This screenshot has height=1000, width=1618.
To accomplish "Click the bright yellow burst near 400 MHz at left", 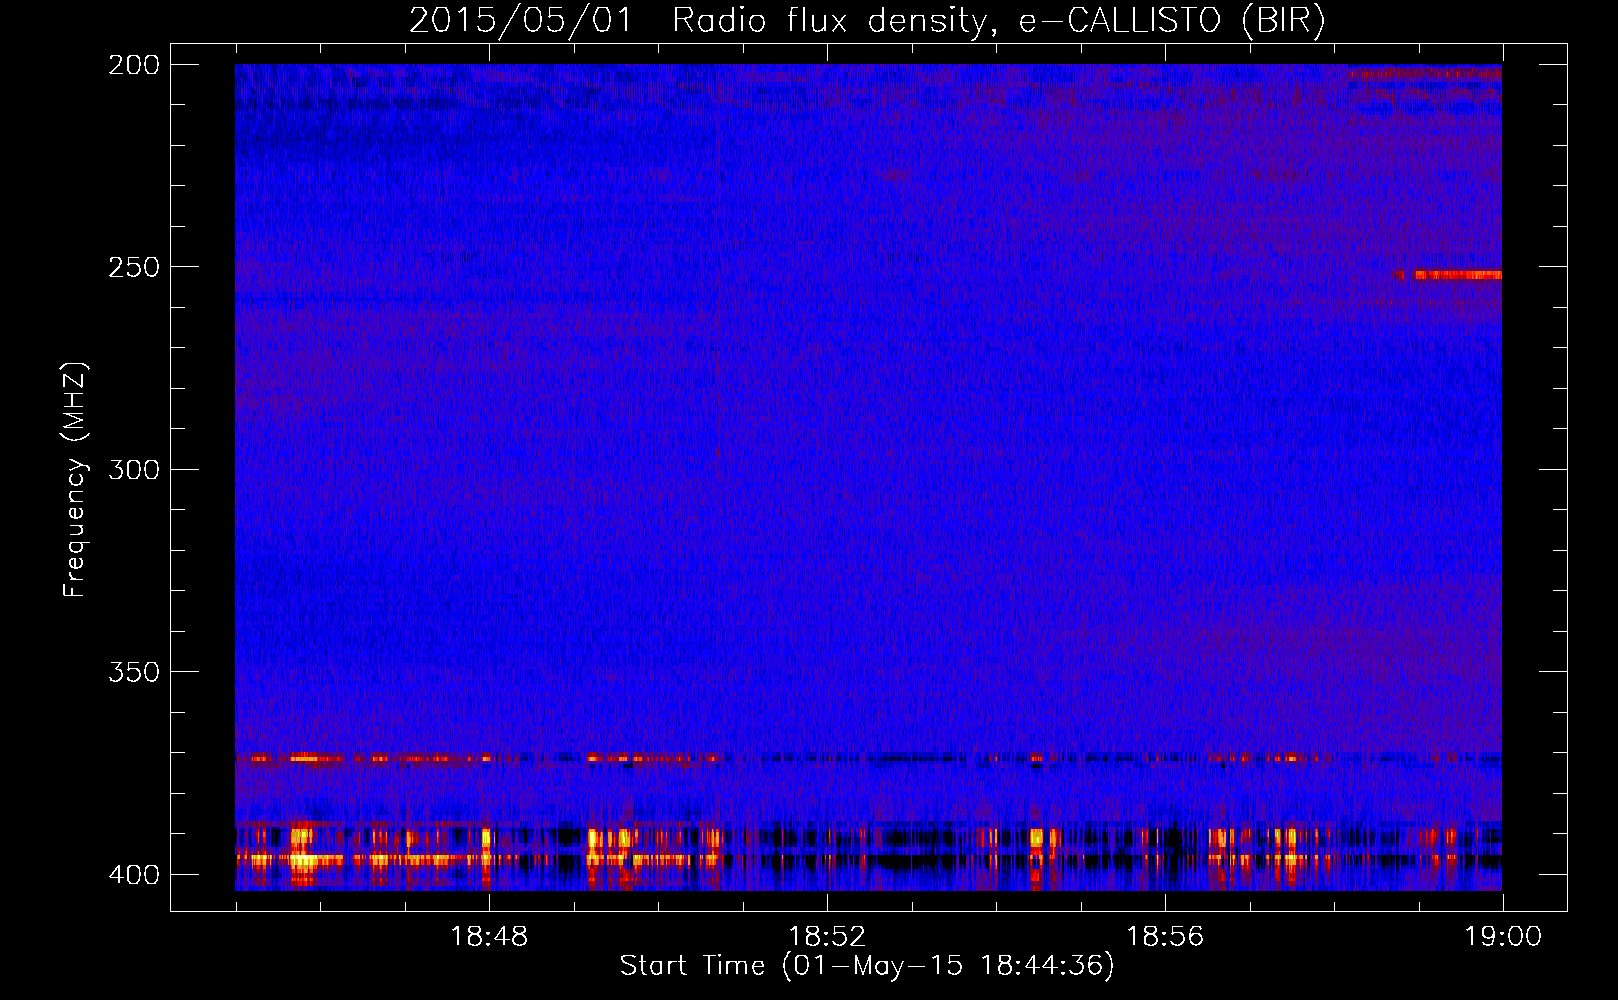I will point(302,858).
